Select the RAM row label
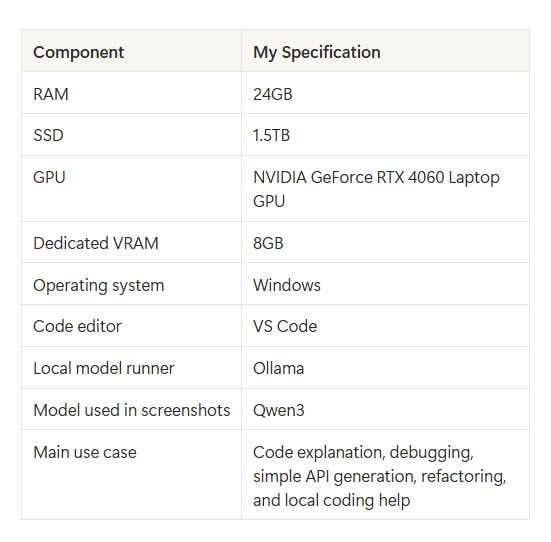The width and height of the screenshot is (551, 542). click(51, 94)
